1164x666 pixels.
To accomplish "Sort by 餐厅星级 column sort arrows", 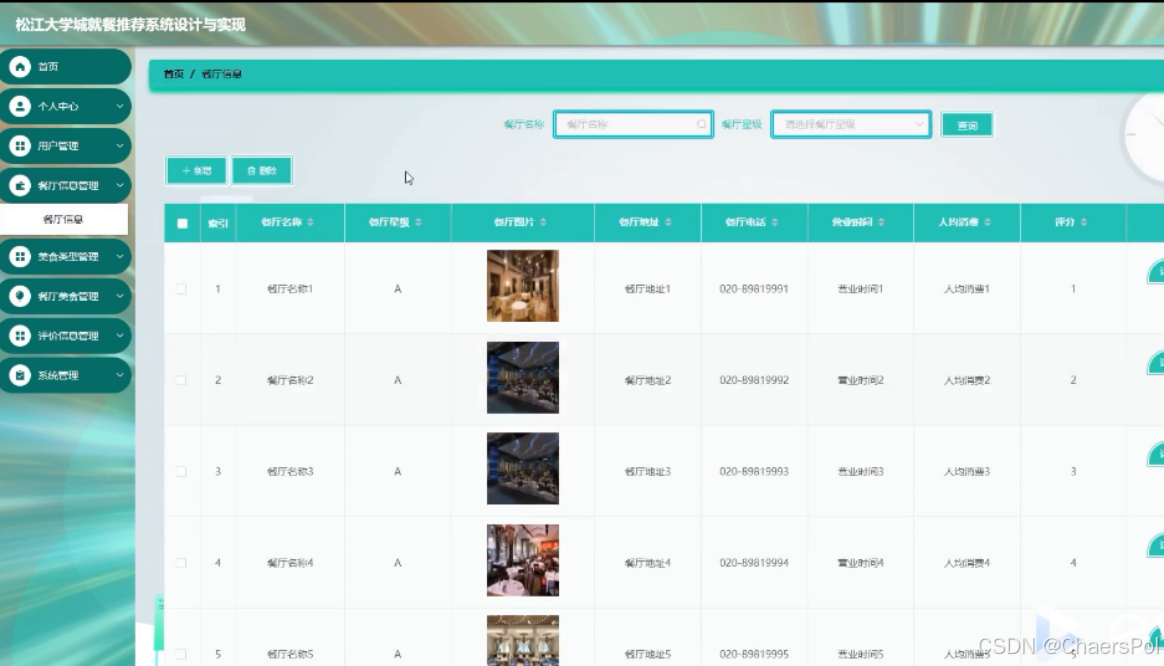I will 419,222.
